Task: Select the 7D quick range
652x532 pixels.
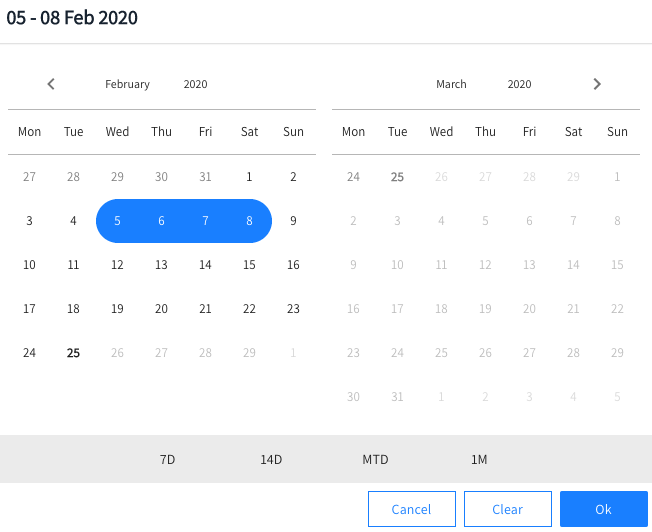Action: point(167,459)
